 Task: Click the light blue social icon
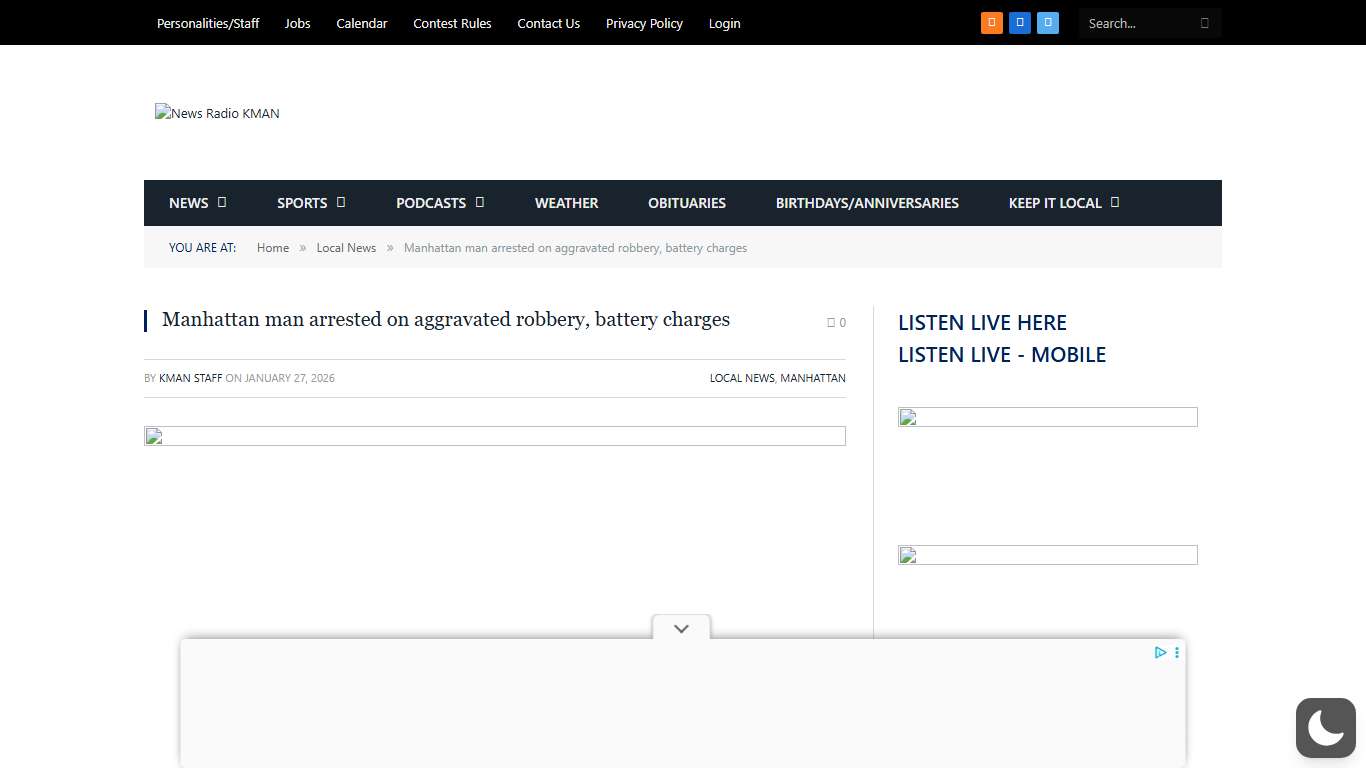tap(1047, 23)
